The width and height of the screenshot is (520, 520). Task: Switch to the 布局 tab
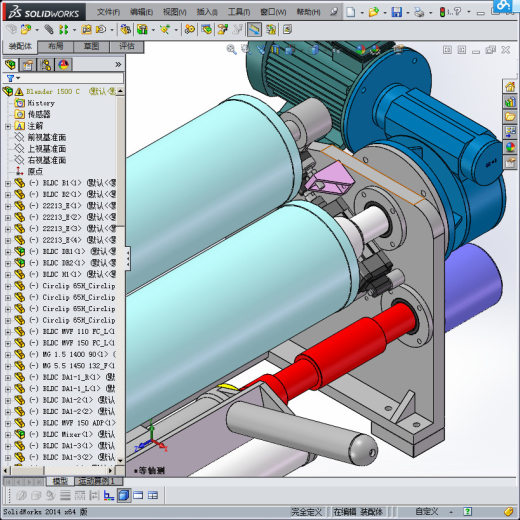(x=56, y=46)
